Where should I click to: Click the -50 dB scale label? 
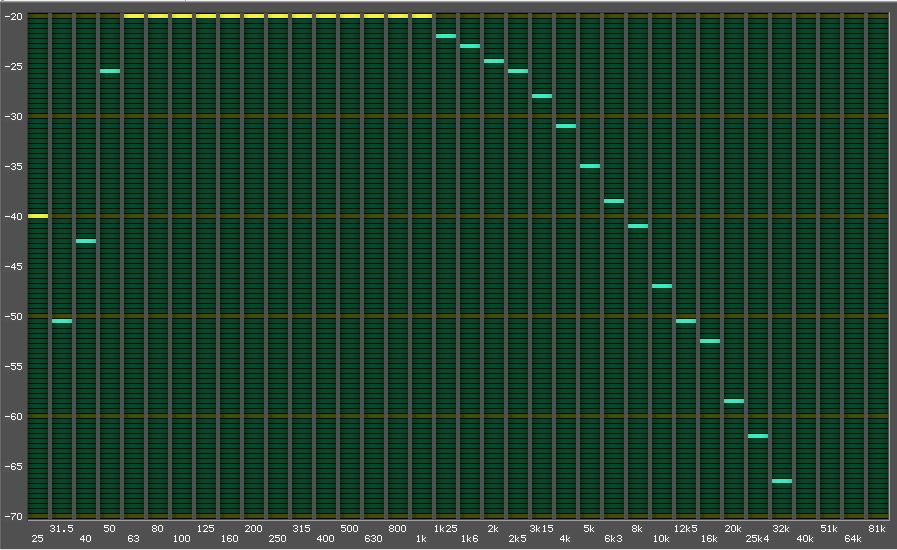point(13,316)
